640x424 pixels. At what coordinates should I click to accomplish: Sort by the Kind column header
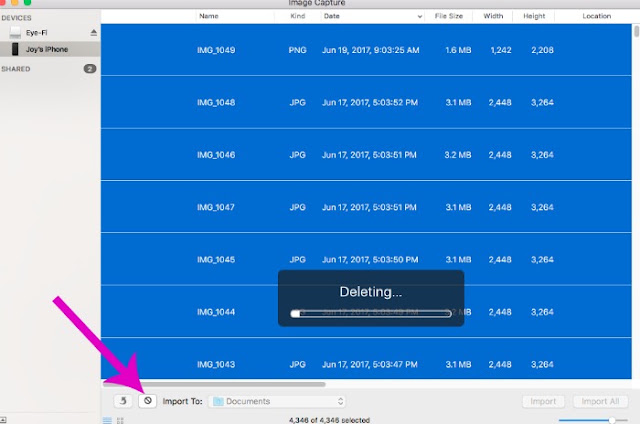click(298, 16)
